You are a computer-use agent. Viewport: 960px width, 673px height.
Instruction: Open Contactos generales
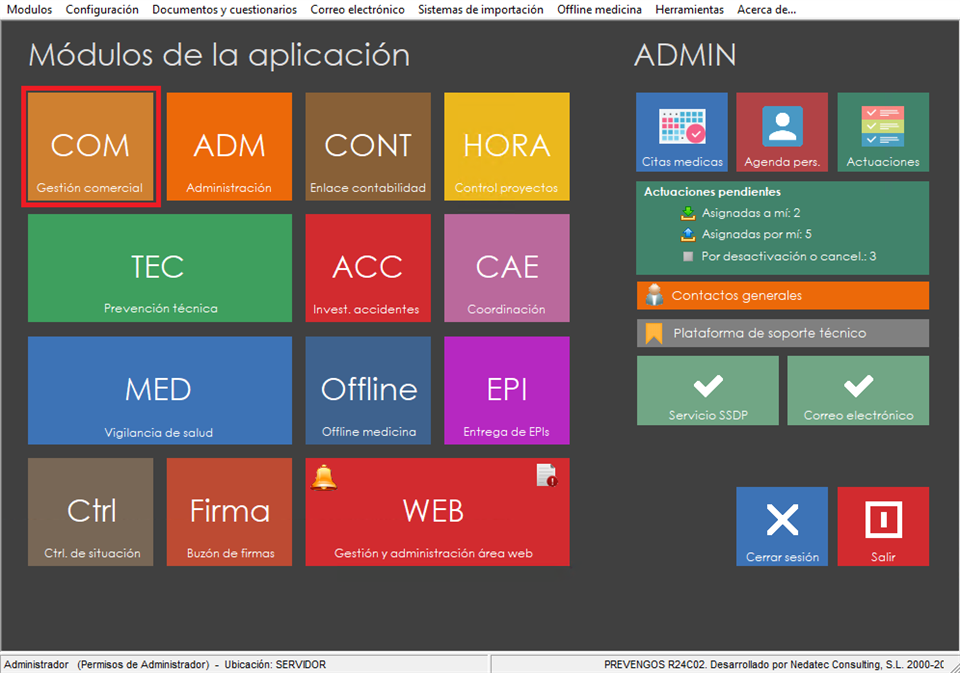(782, 296)
